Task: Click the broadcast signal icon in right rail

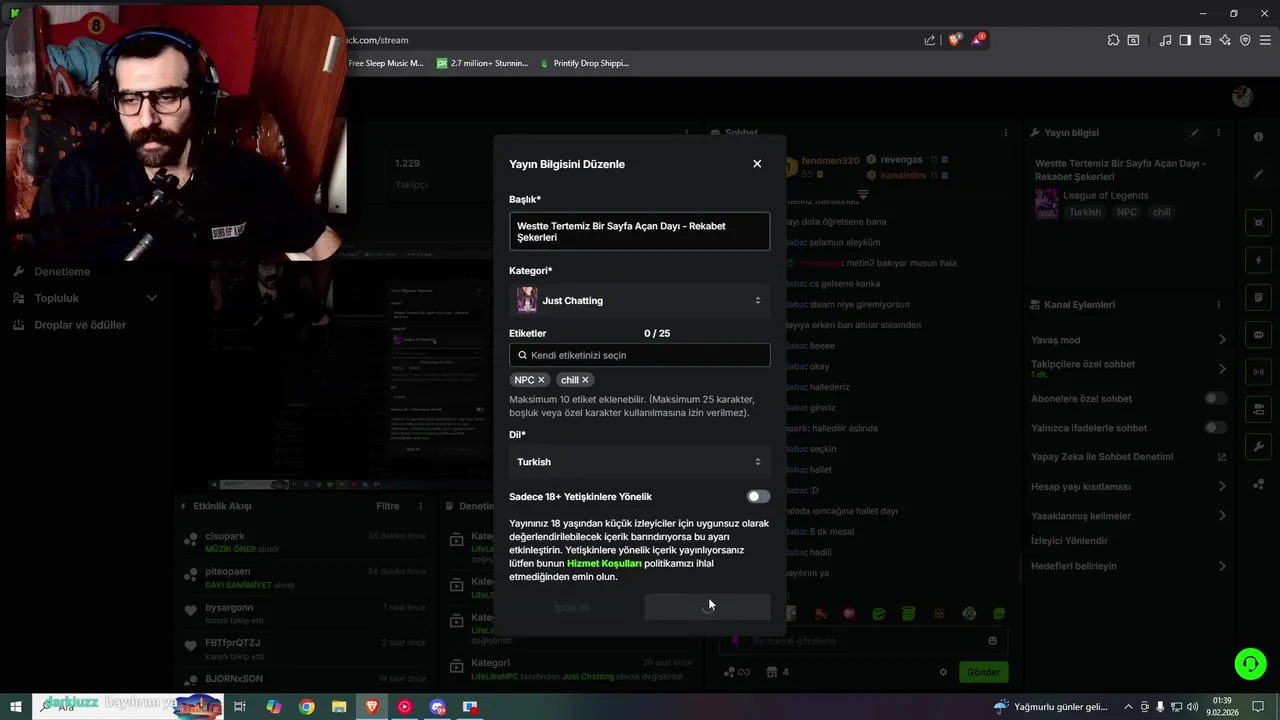Action: coord(1258,372)
